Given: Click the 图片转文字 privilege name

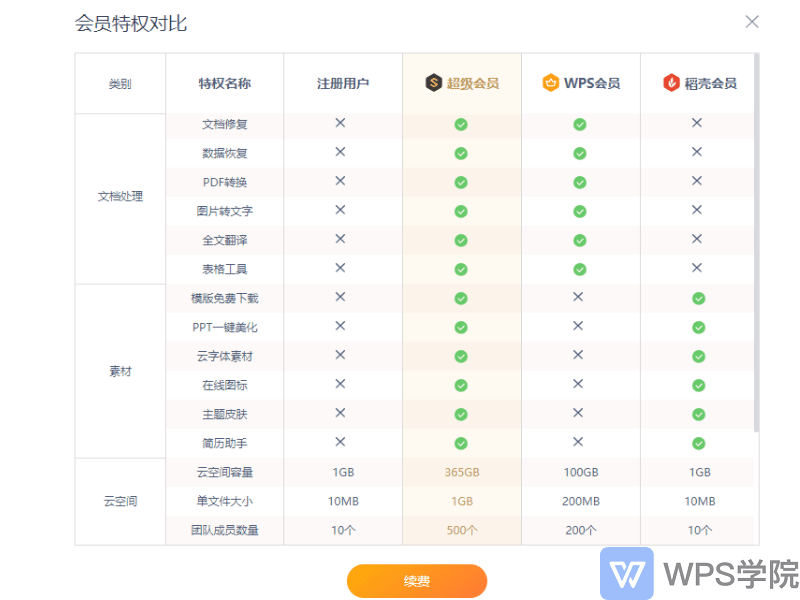Looking at the screenshot, I should [224, 211].
